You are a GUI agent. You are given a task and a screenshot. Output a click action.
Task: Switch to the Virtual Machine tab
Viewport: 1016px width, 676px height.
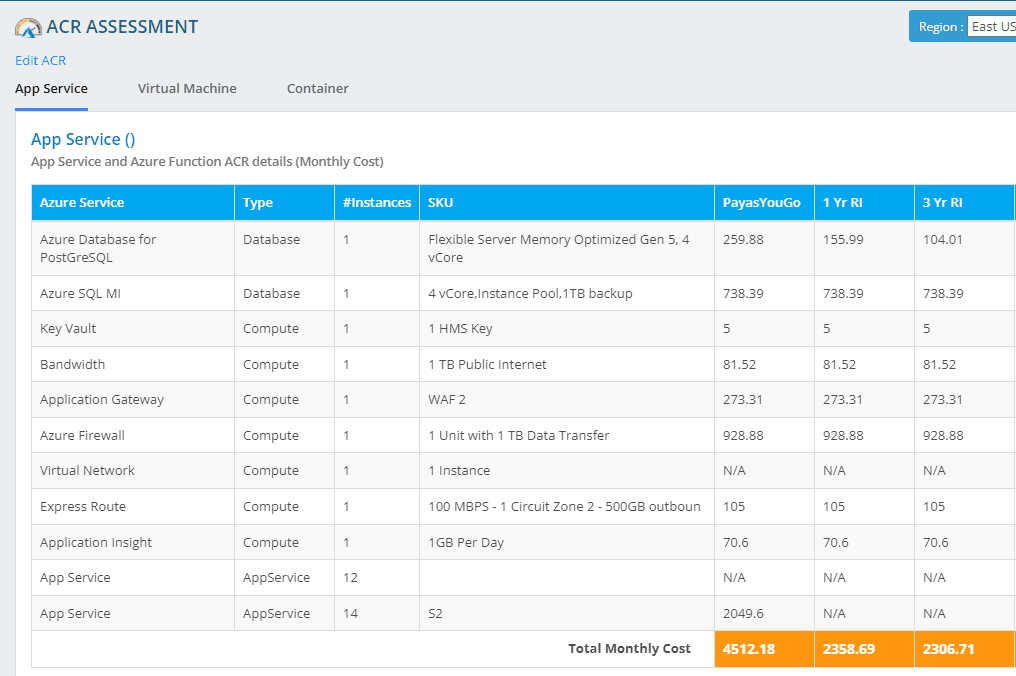(187, 89)
